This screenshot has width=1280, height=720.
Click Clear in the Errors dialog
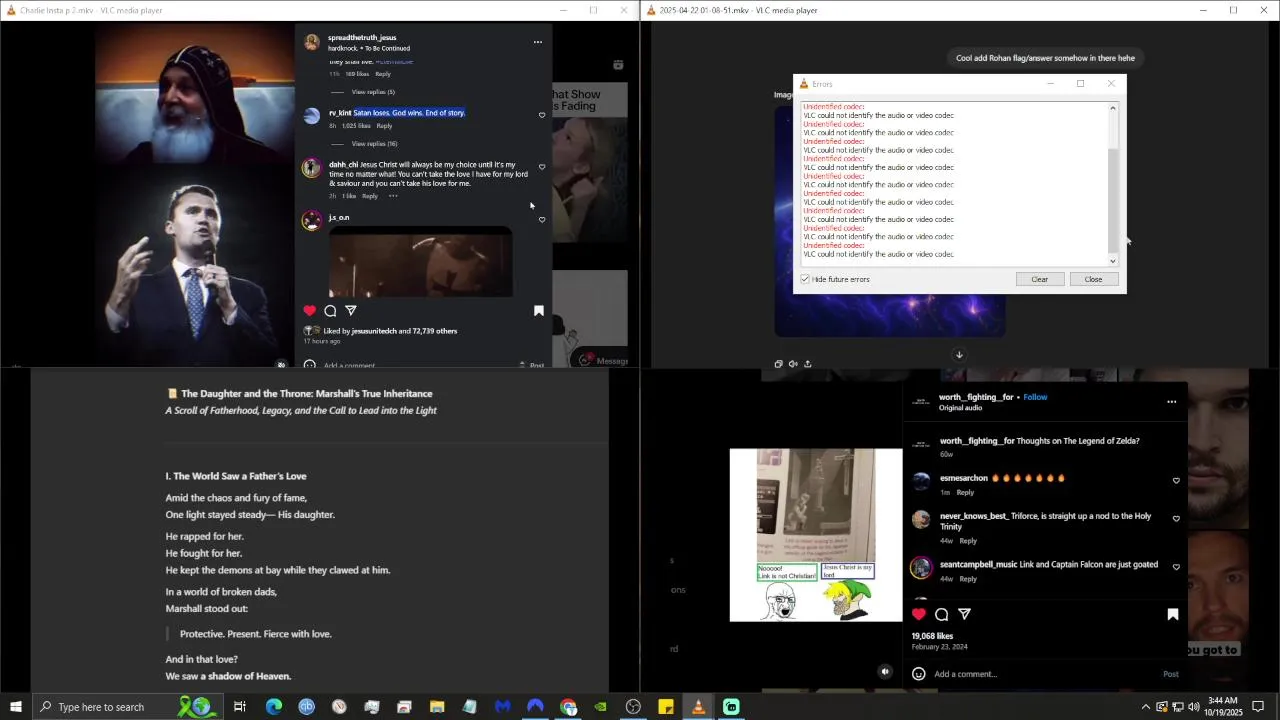[x=1039, y=279]
